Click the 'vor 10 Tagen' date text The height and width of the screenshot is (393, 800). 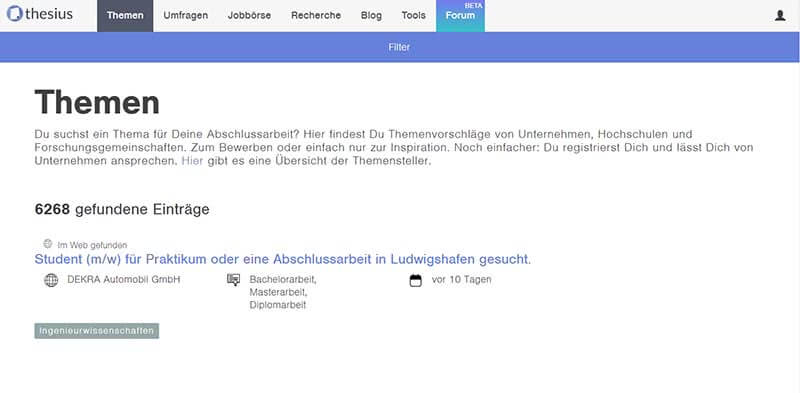click(x=461, y=280)
